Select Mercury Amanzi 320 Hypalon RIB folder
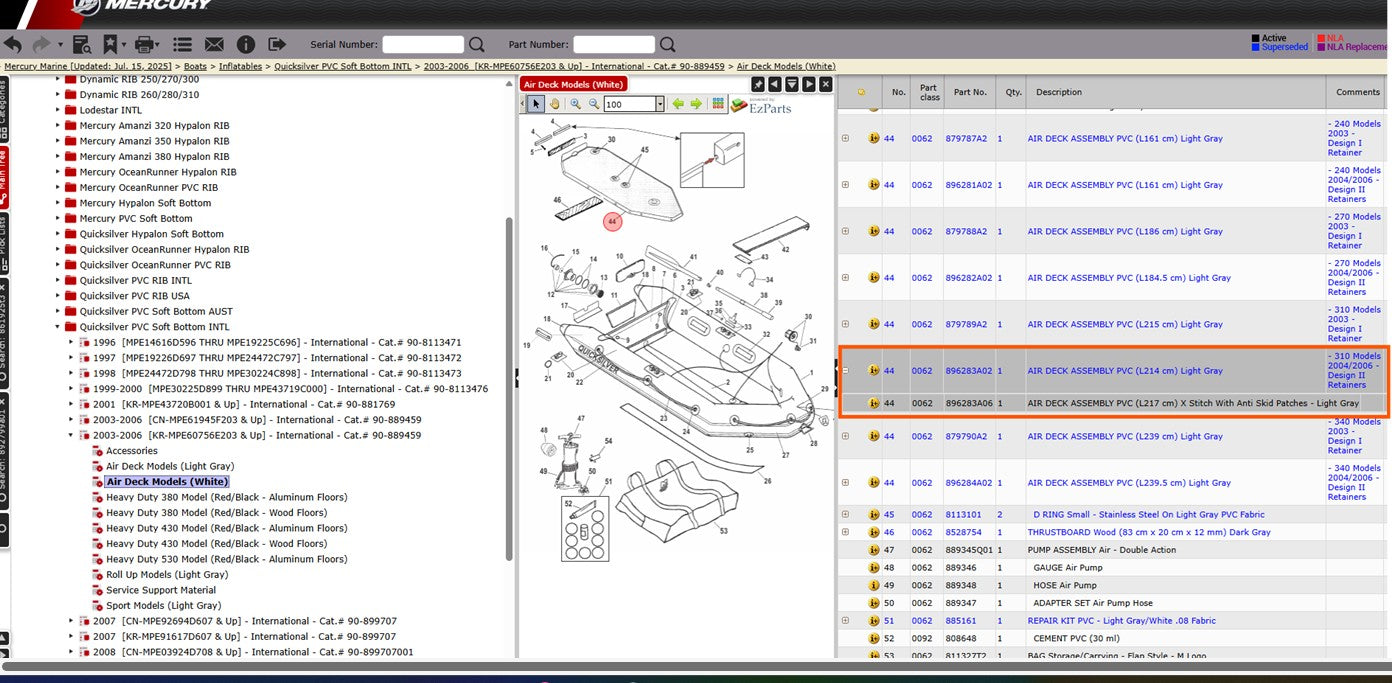Viewport: 1392px width, 683px height. 154,125
